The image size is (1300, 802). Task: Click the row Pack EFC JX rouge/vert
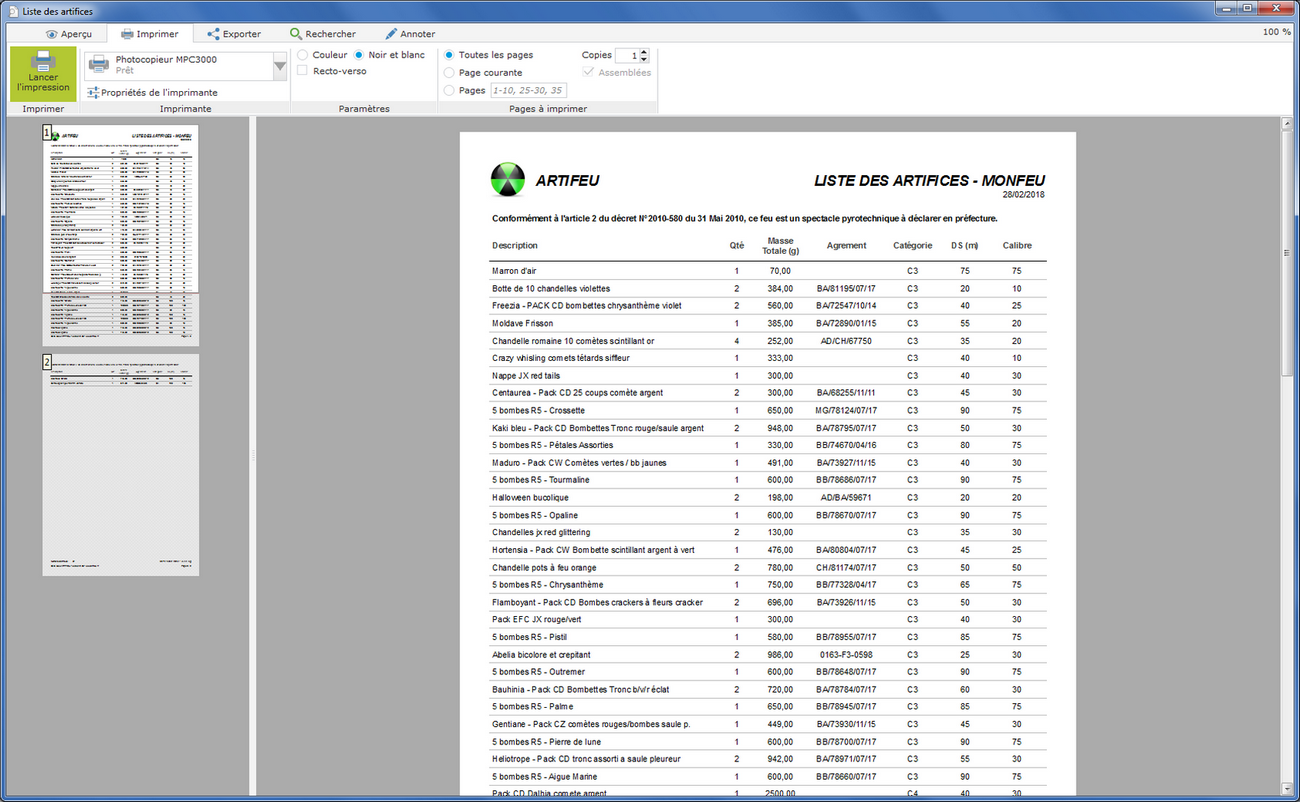[768, 619]
